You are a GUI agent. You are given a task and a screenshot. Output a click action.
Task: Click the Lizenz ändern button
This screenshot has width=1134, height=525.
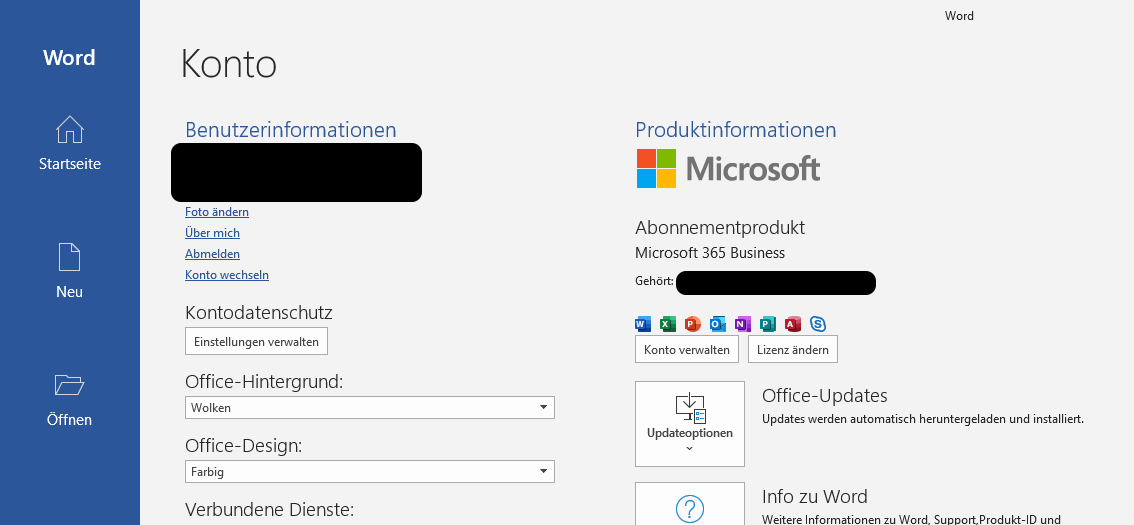coord(793,349)
